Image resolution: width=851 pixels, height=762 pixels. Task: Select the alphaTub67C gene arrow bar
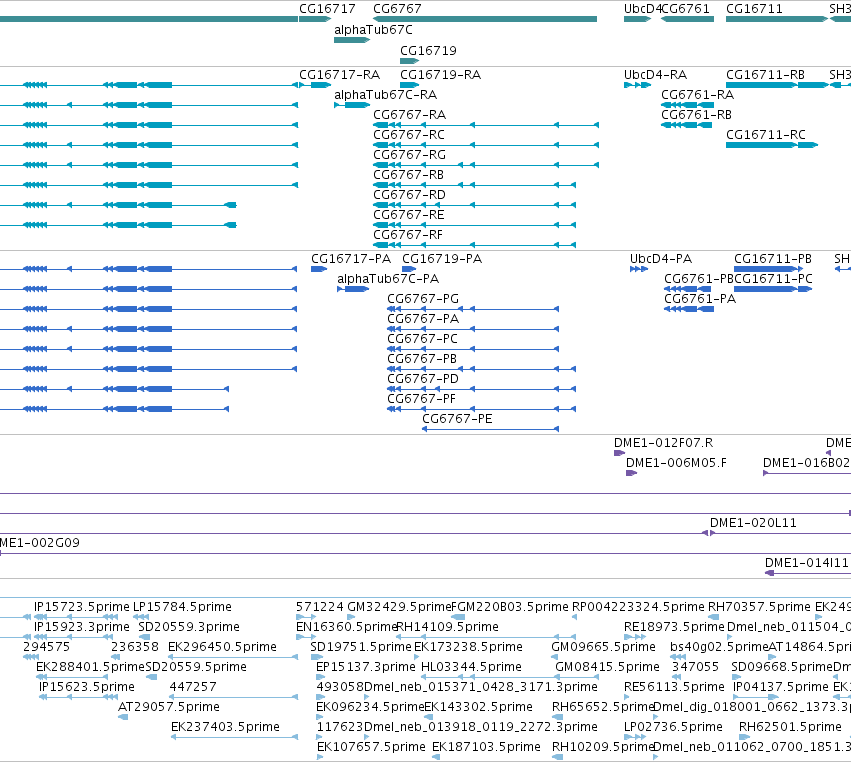pos(352,40)
